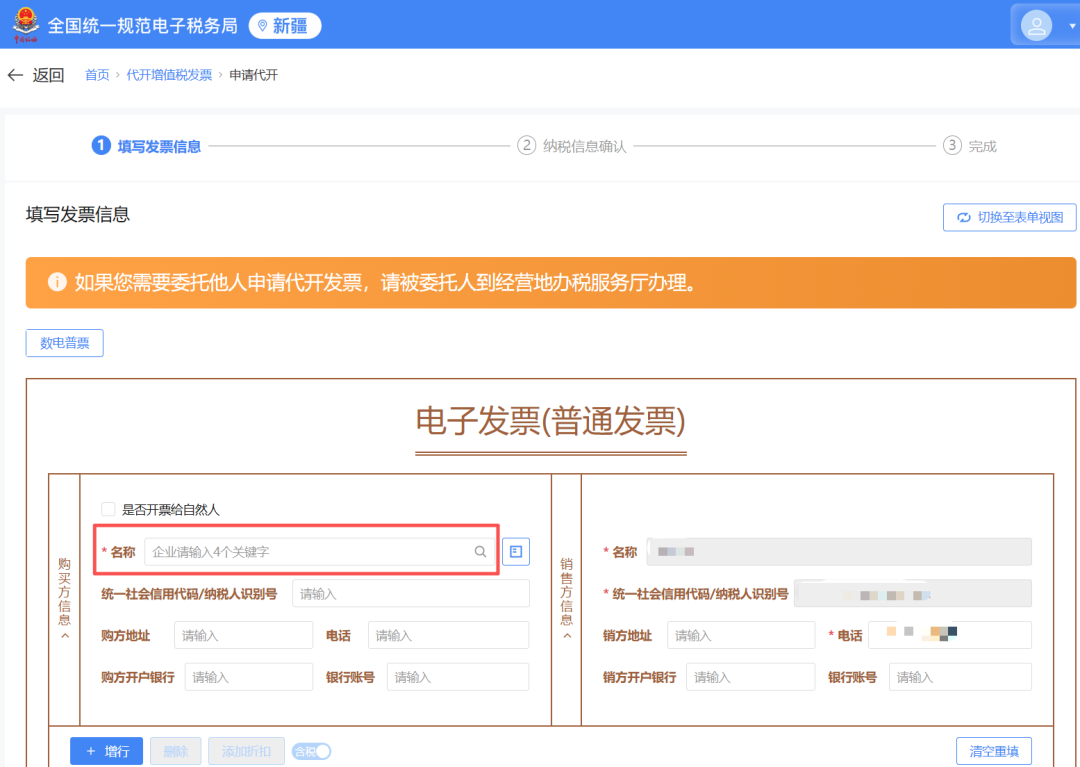This screenshot has height=767, width=1080.
Task: Click seller 电话 input field
Action: 950,635
